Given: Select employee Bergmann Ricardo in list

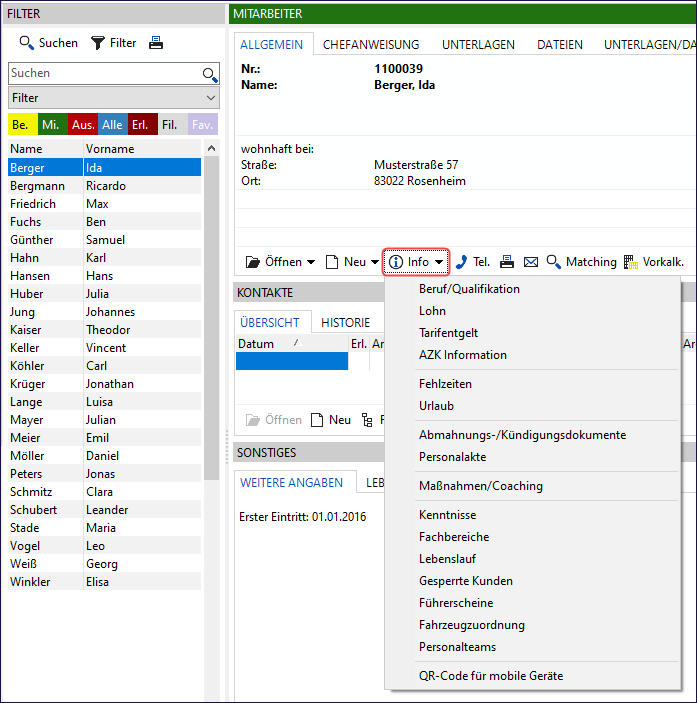Looking at the screenshot, I should 105,186.
